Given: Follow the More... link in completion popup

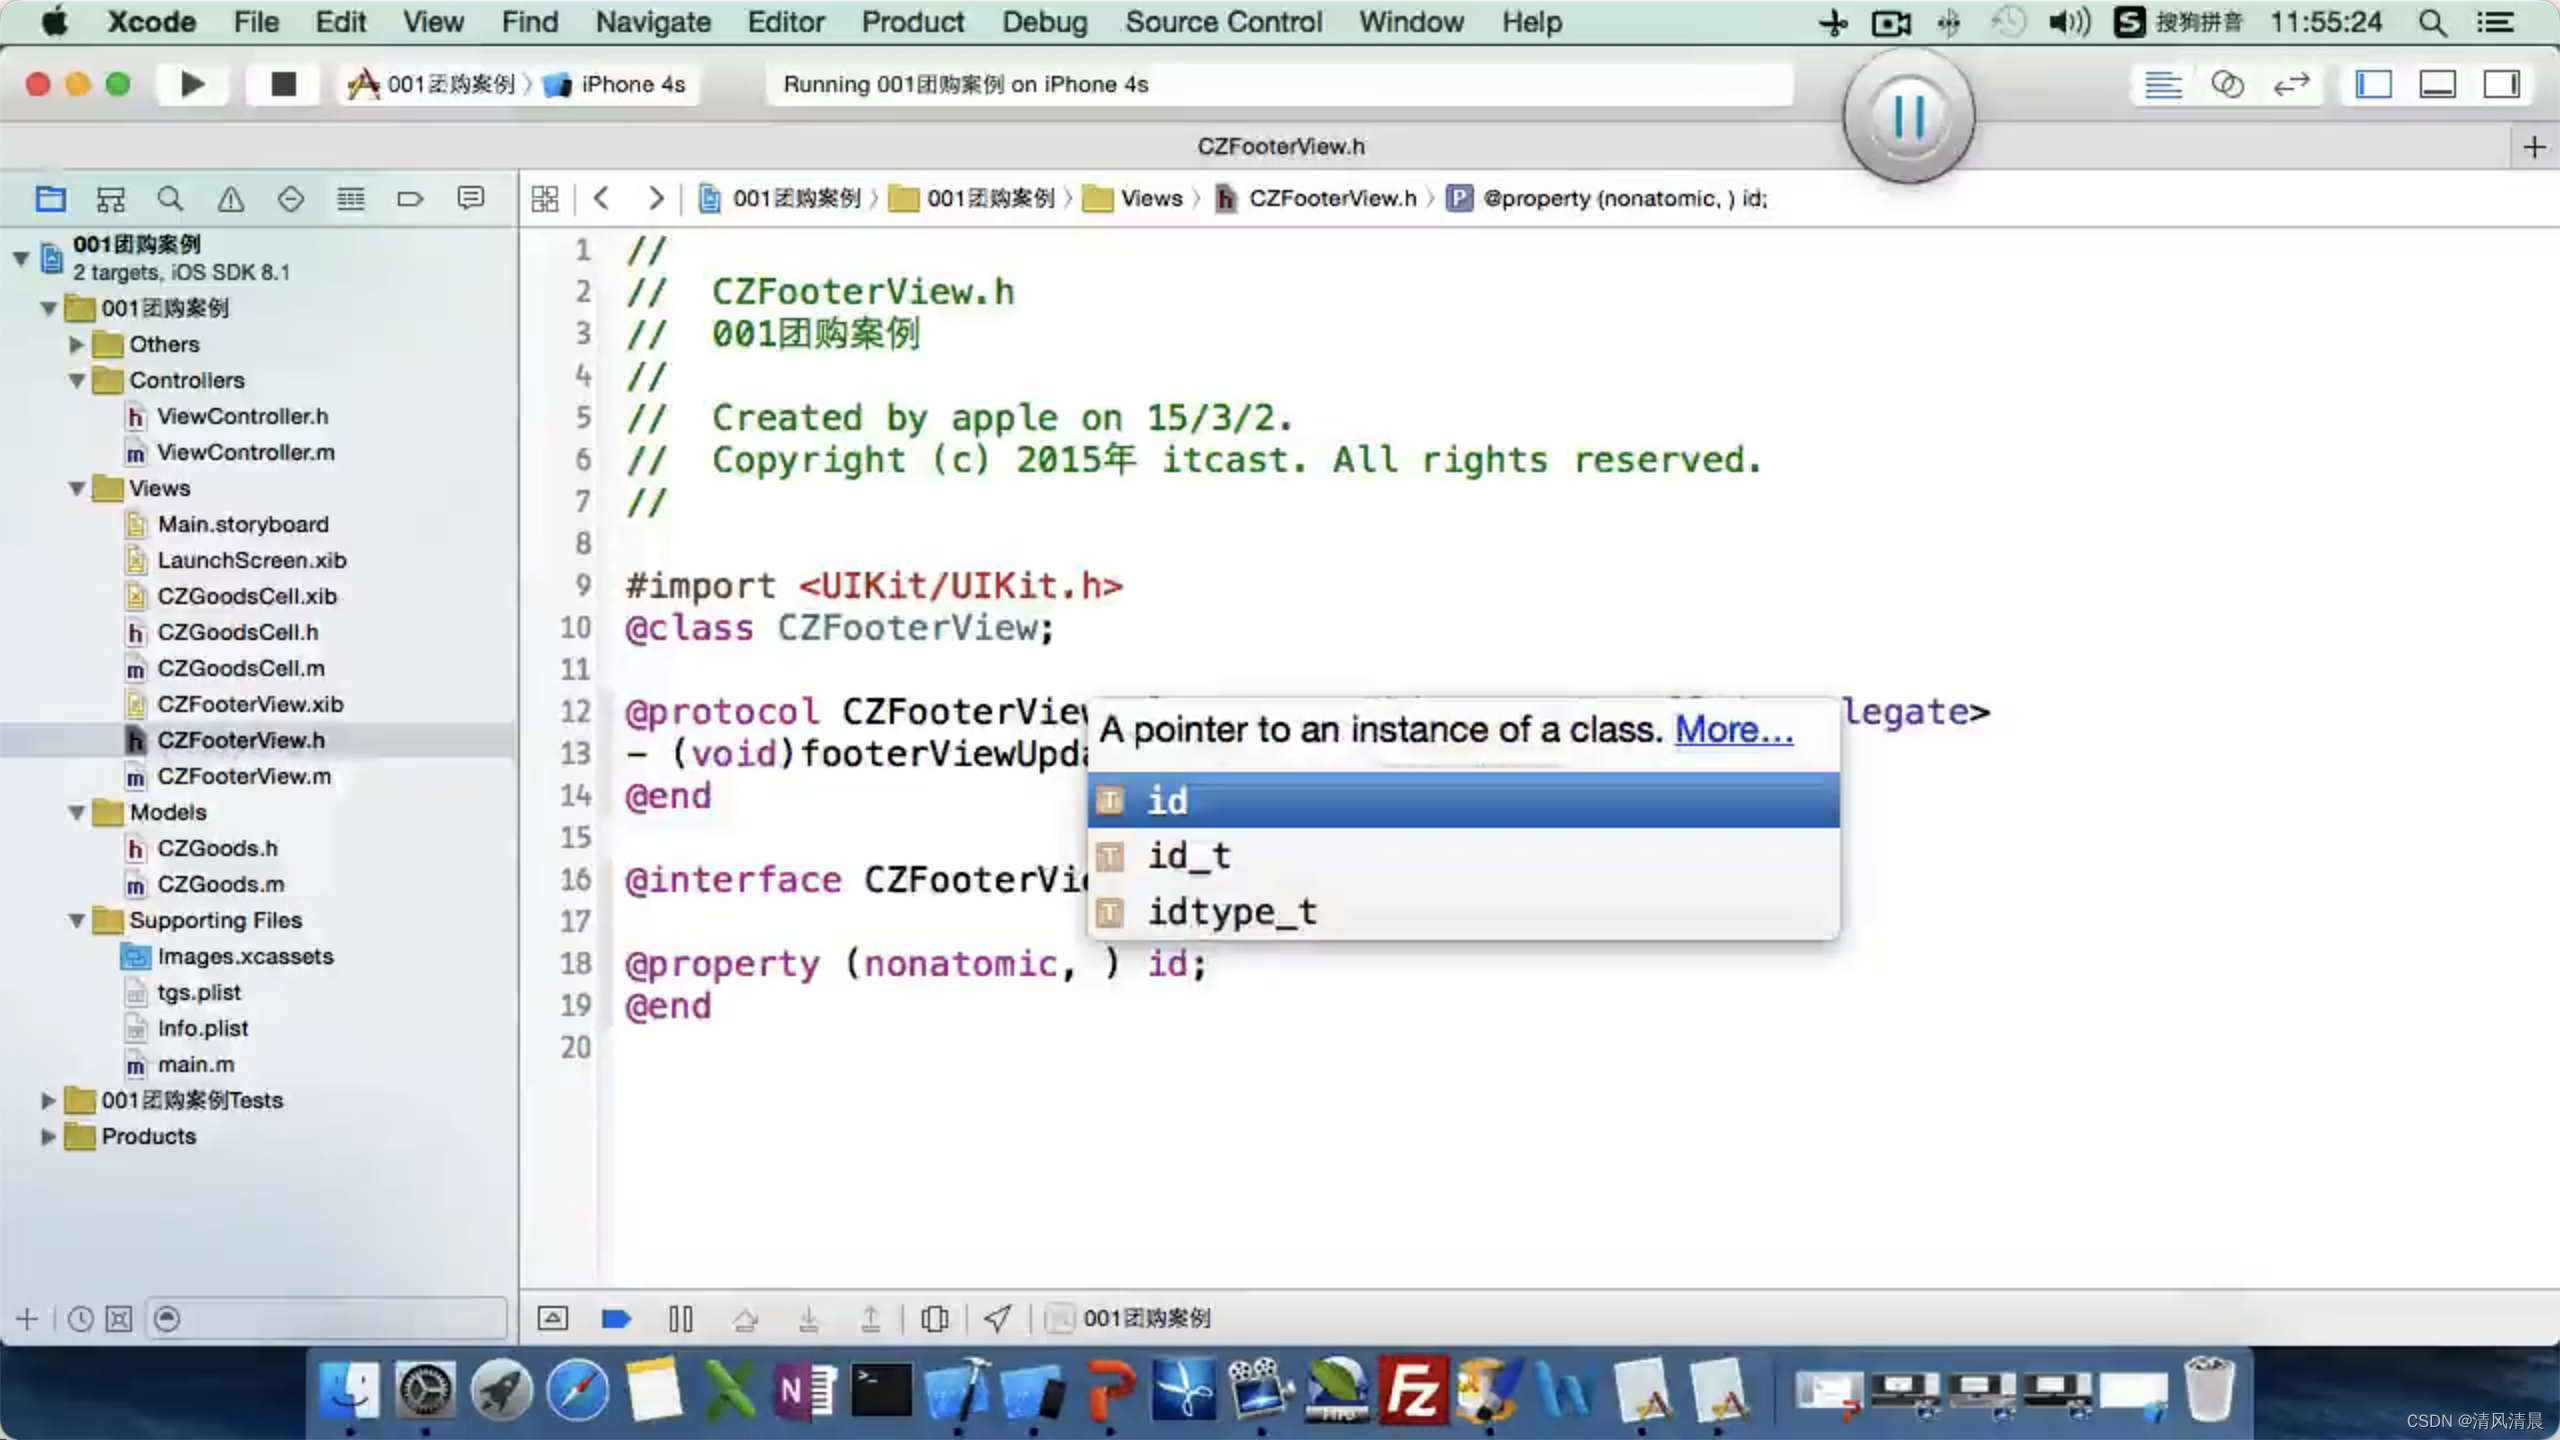Looking at the screenshot, I should coord(1734,730).
